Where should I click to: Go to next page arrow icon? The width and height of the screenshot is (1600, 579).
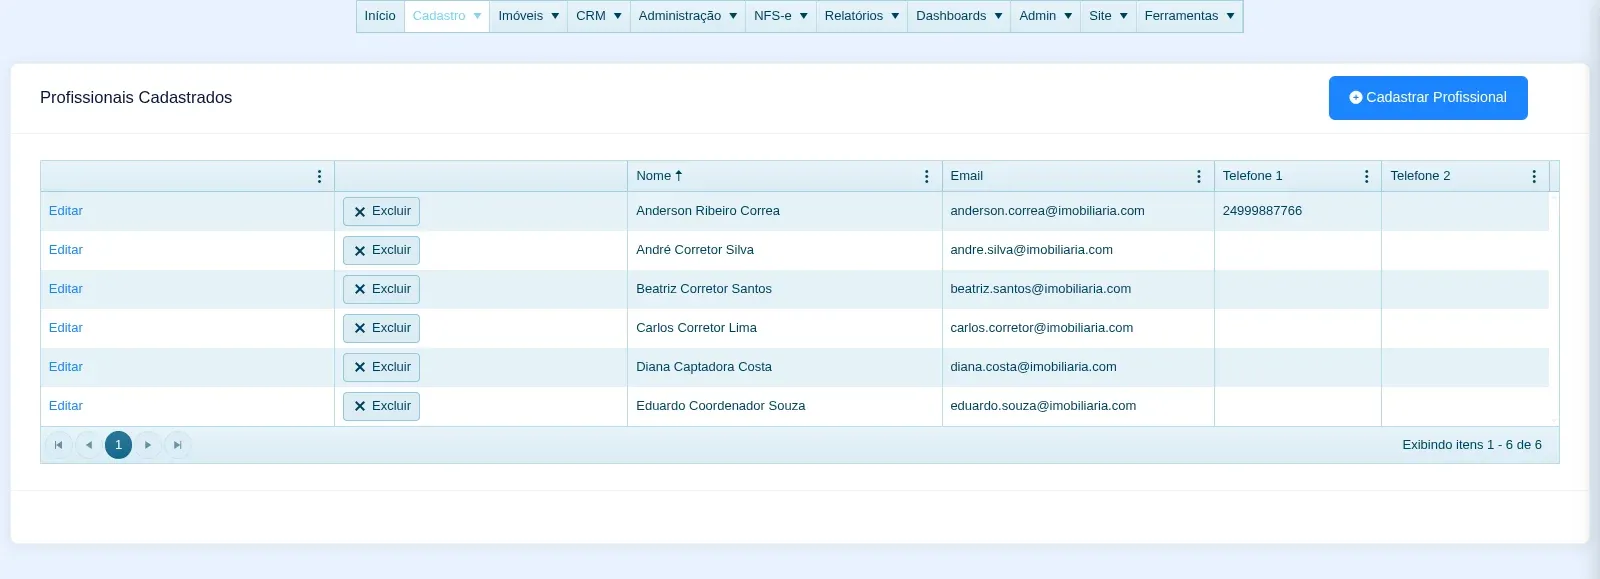coord(148,445)
